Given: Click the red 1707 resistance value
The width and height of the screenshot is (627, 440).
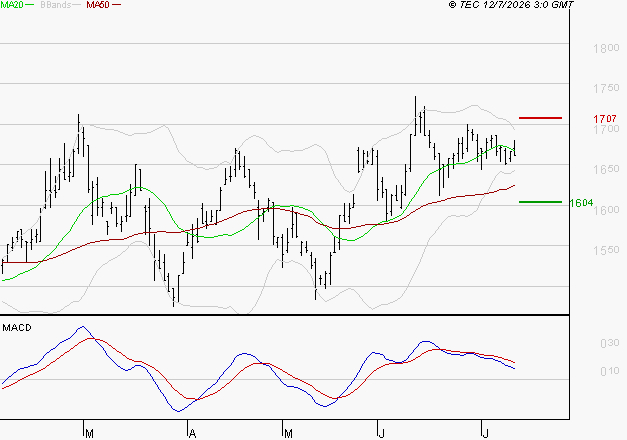Looking at the screenshot, I should [605, 119].
